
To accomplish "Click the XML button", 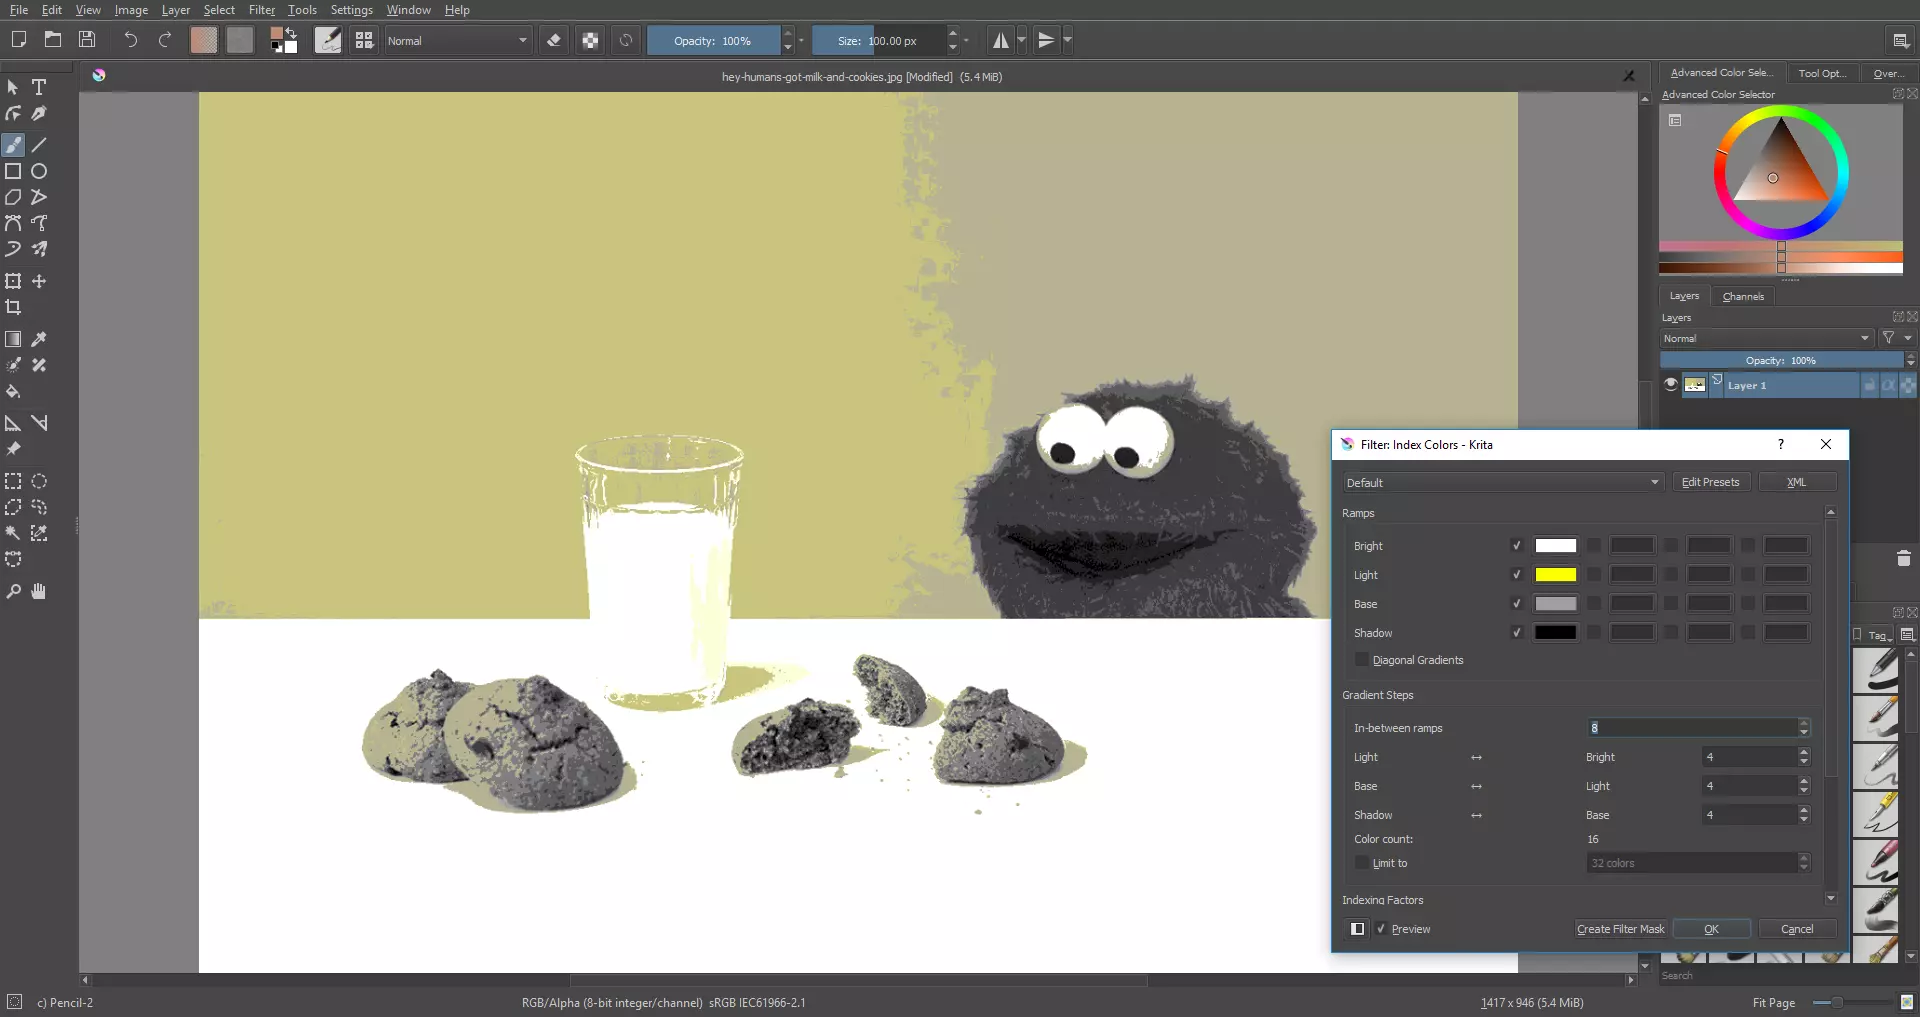I will click(x=1797, y=482).
